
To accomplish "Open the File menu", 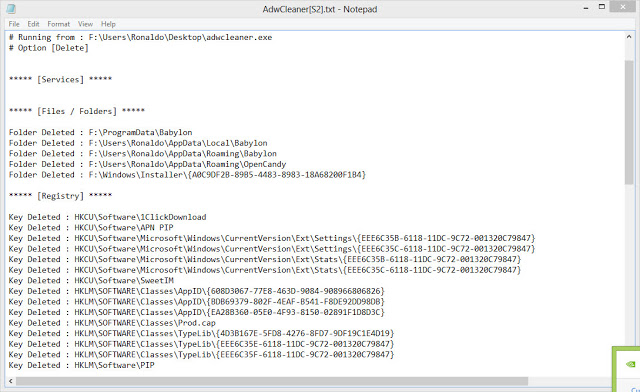I will click(x=14, y=24).
